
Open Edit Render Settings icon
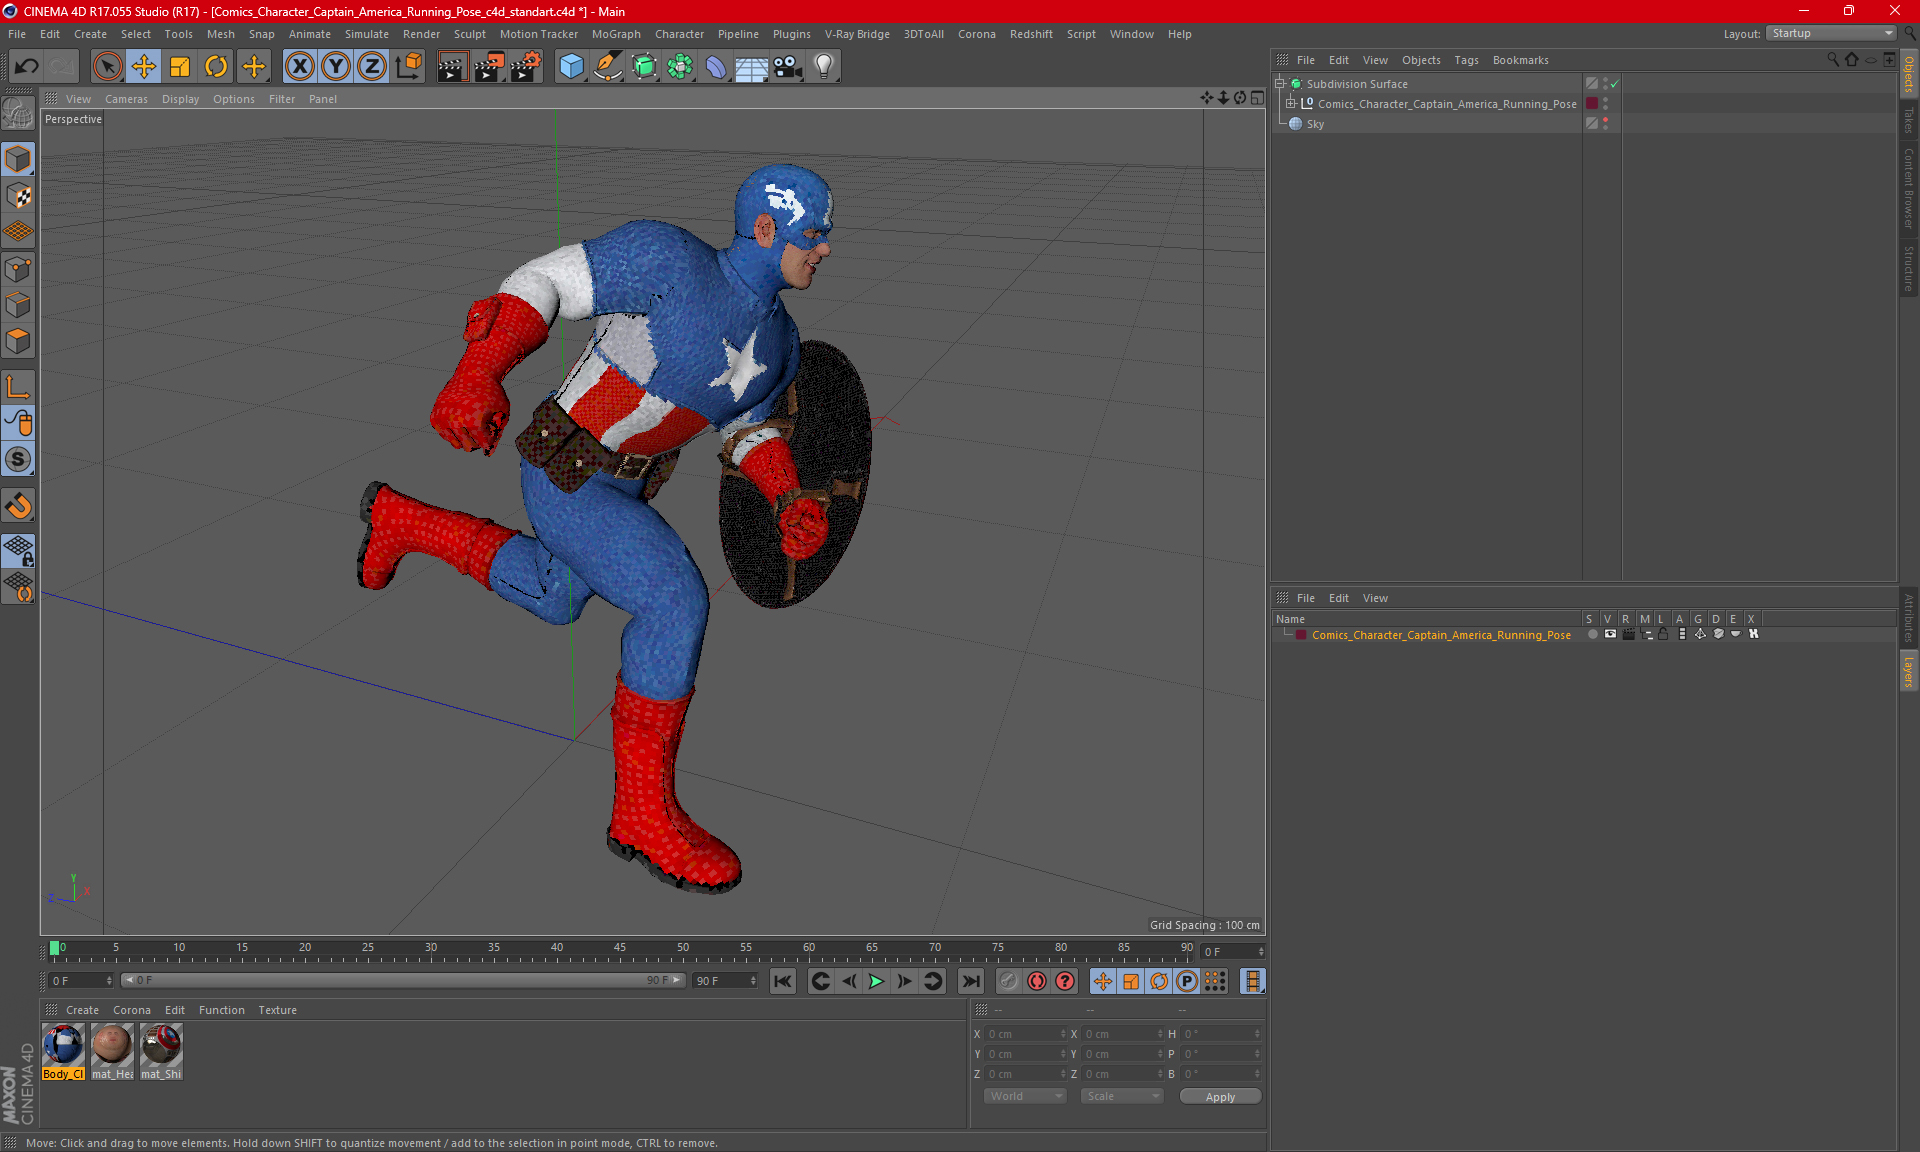point(526,67)
